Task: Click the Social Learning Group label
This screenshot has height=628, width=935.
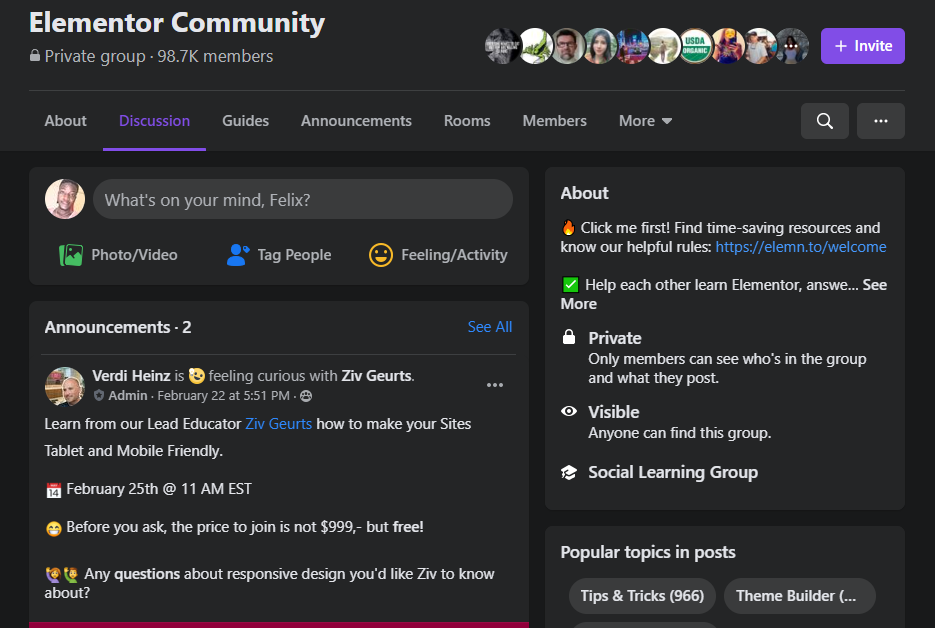Action: coord(673,472)
